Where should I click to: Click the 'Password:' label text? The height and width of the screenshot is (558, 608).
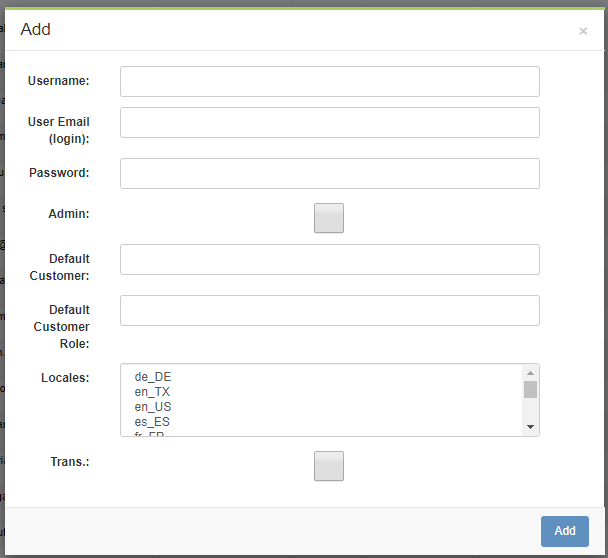(x=59, y=173)
